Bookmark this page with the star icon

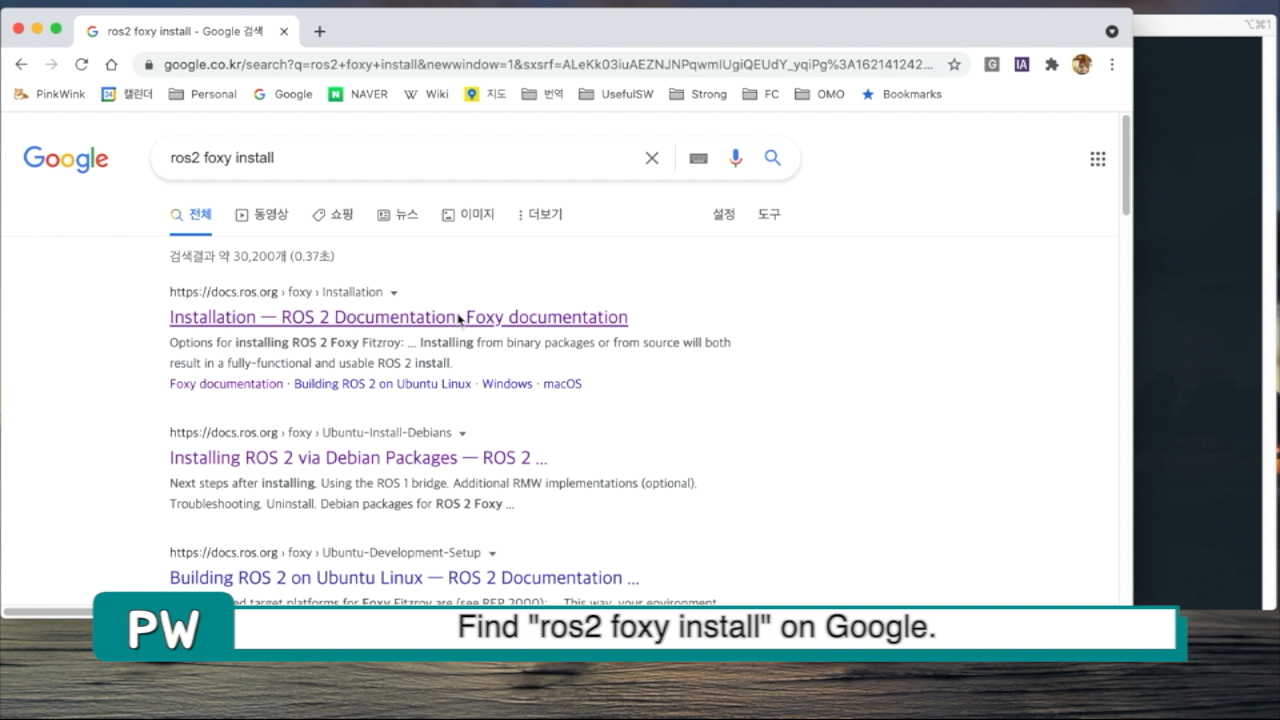954,64
